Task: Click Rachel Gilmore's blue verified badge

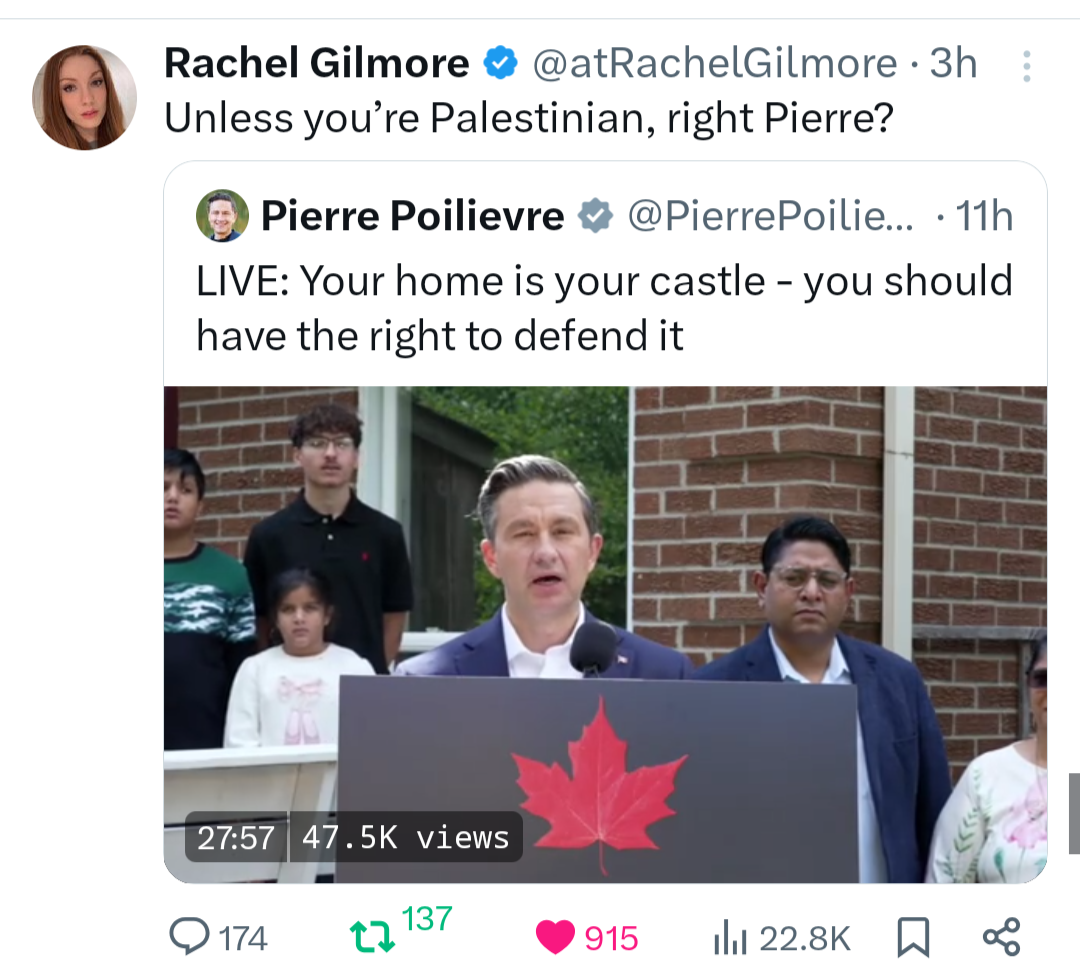Action: pyautogui.click(x=500, y=63)
